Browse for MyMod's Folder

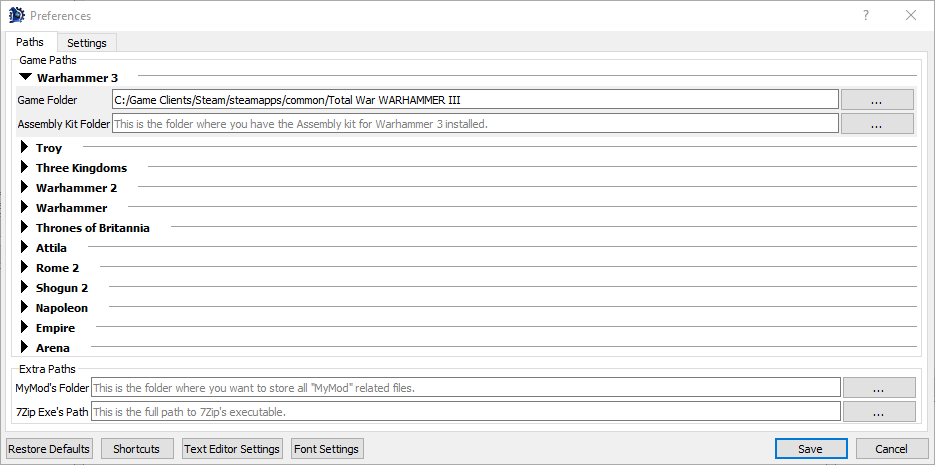tap(879, 387)
